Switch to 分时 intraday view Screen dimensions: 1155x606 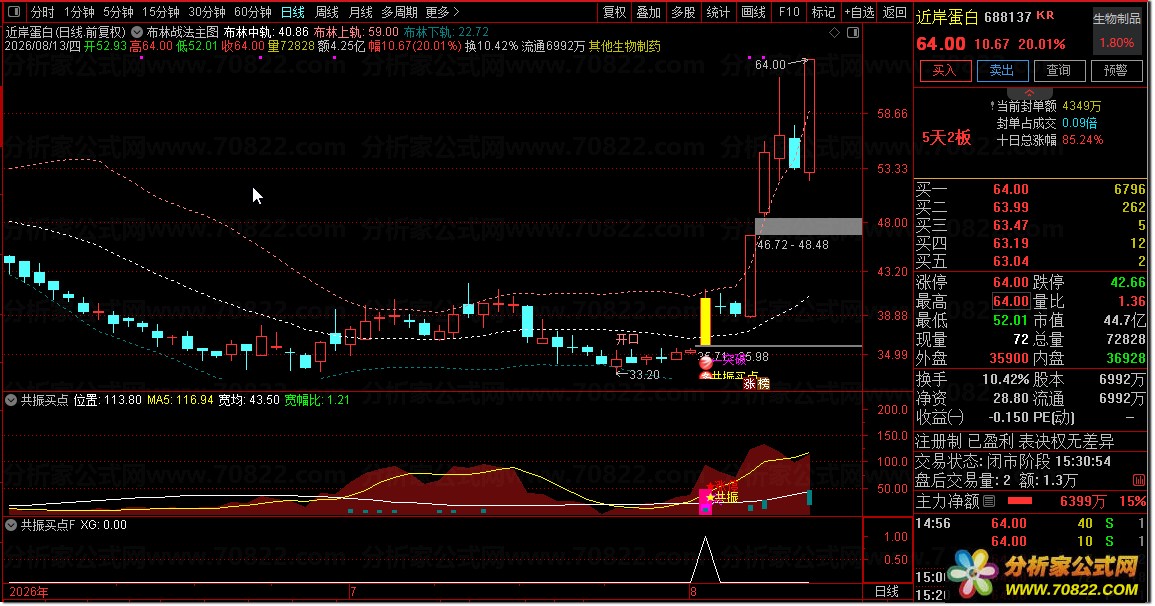coord(42,12)
